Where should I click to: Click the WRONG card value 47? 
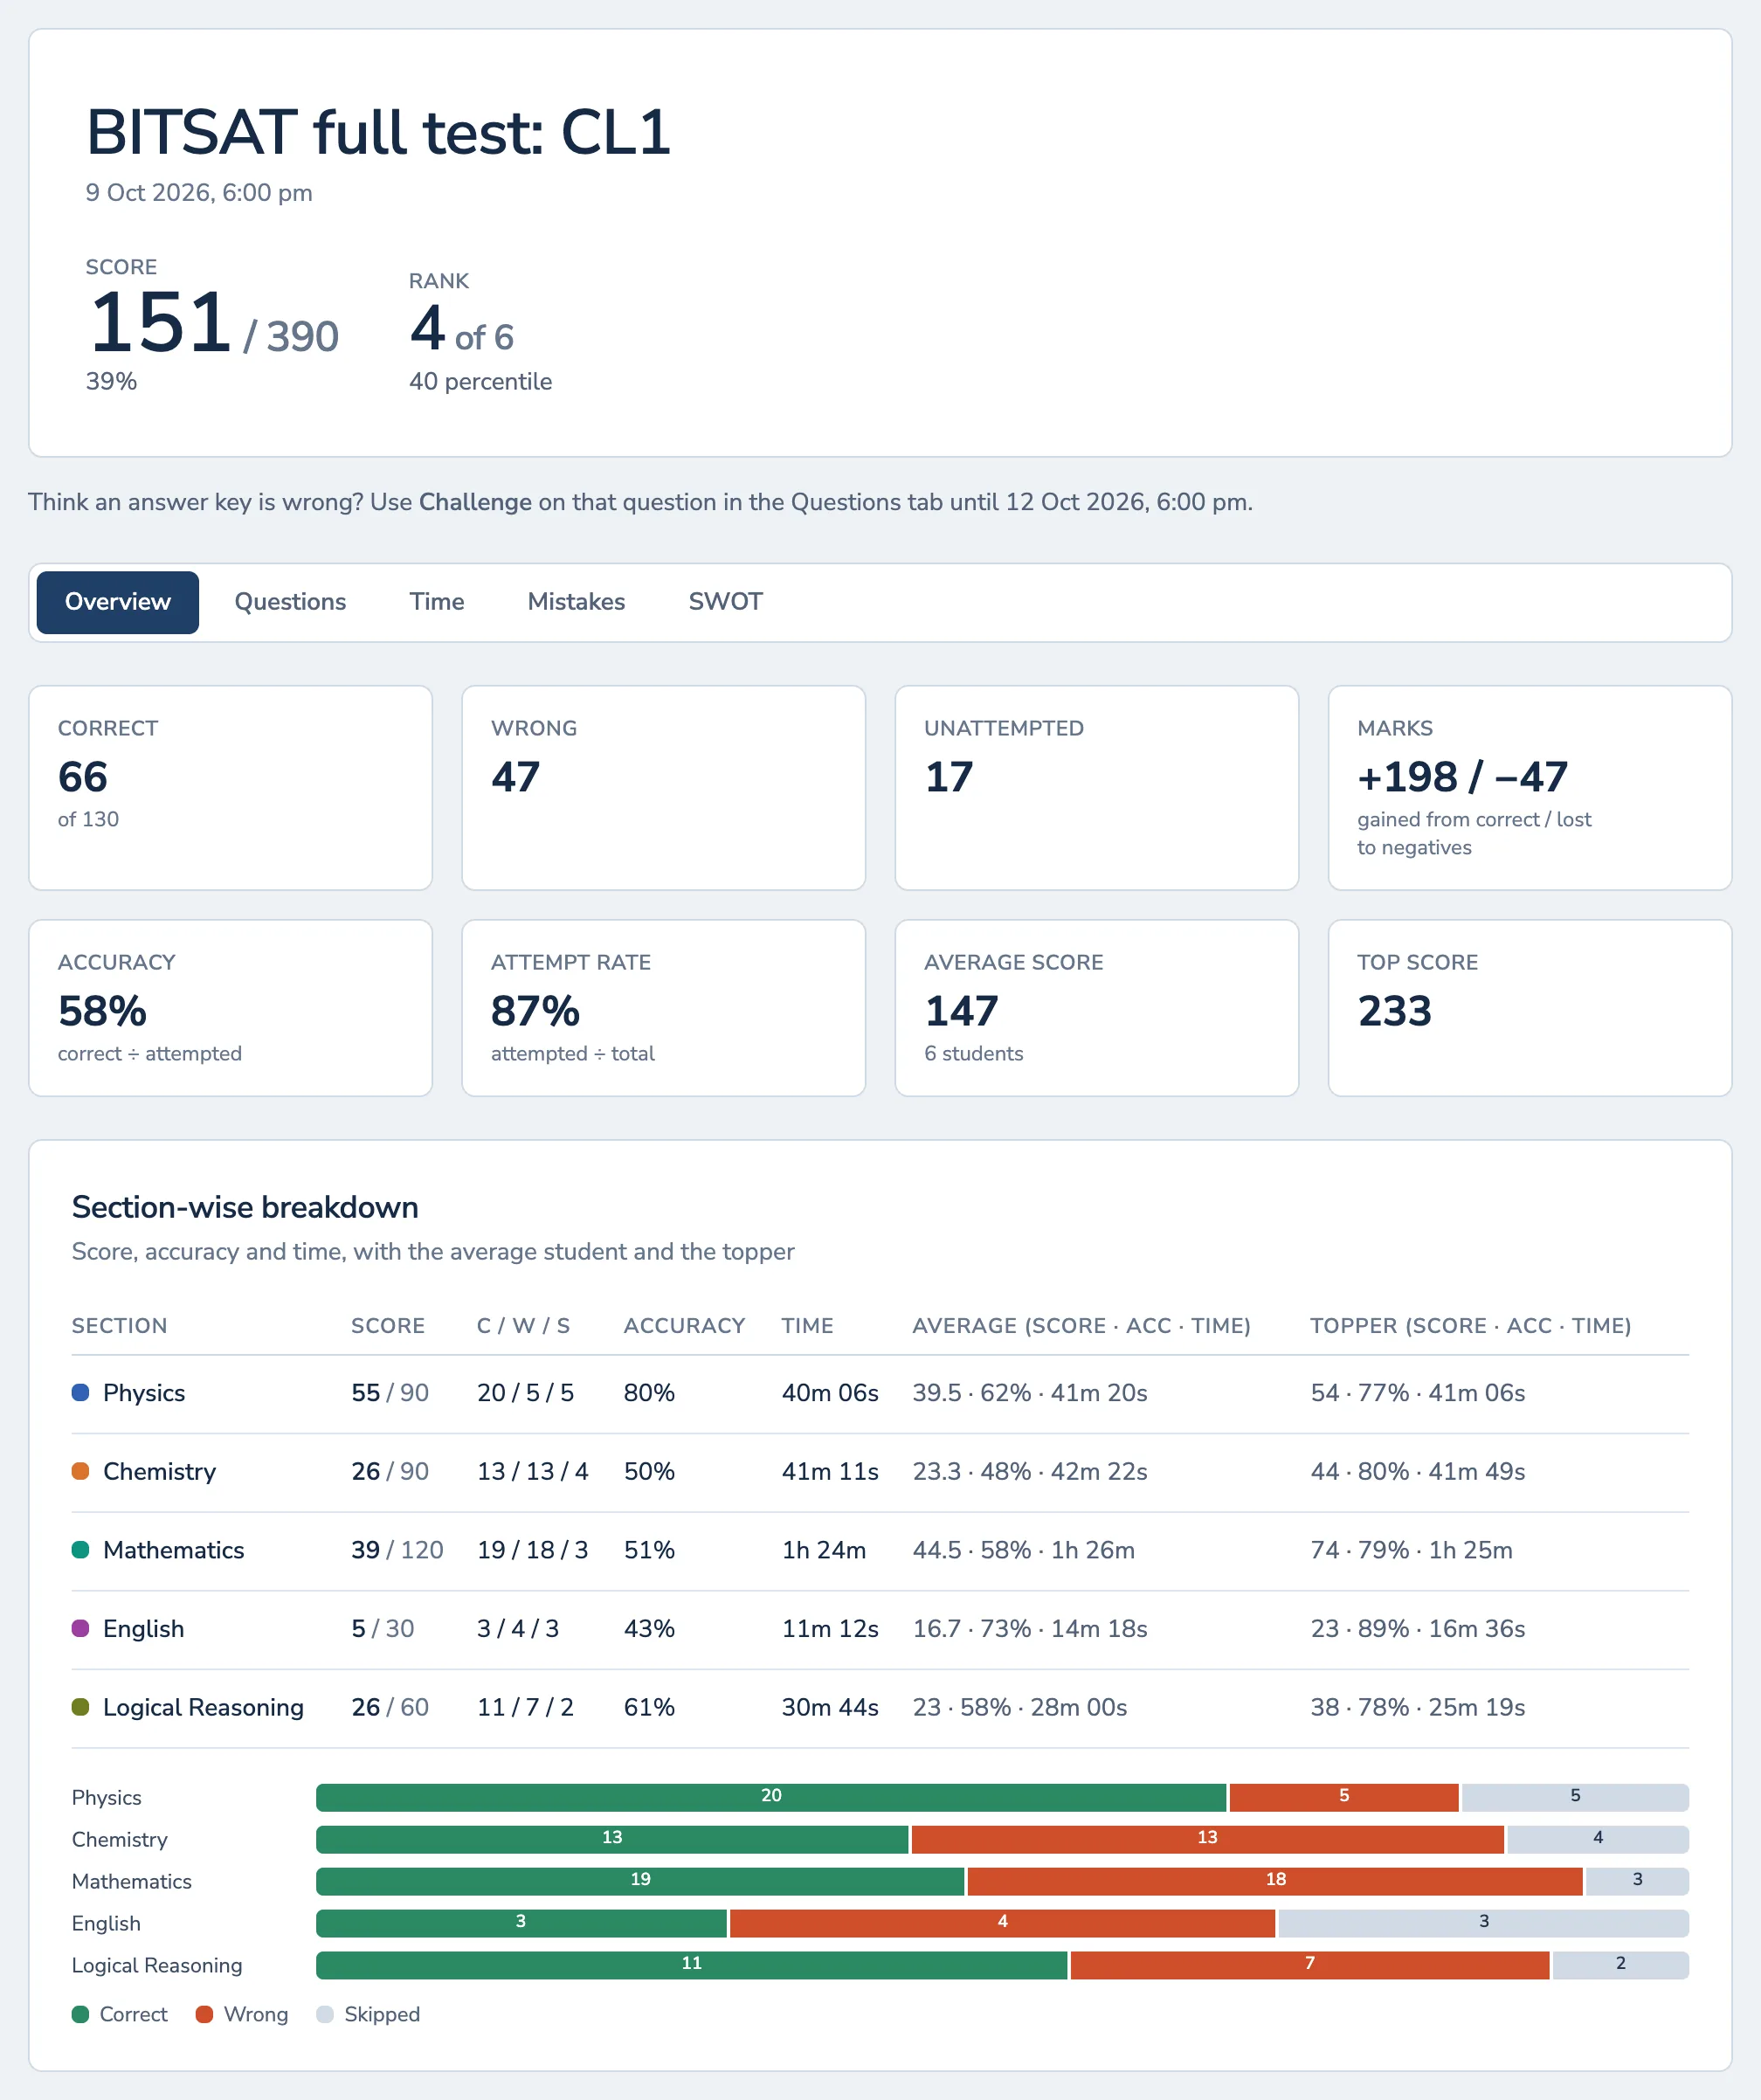click(516, 777)
